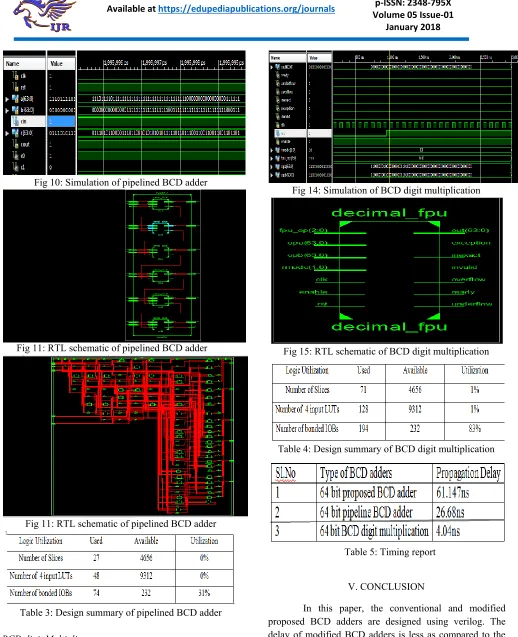The image size is (518, 637).
Task: Click the clk signal icon in Fig 10
Action: pos(16,76)
